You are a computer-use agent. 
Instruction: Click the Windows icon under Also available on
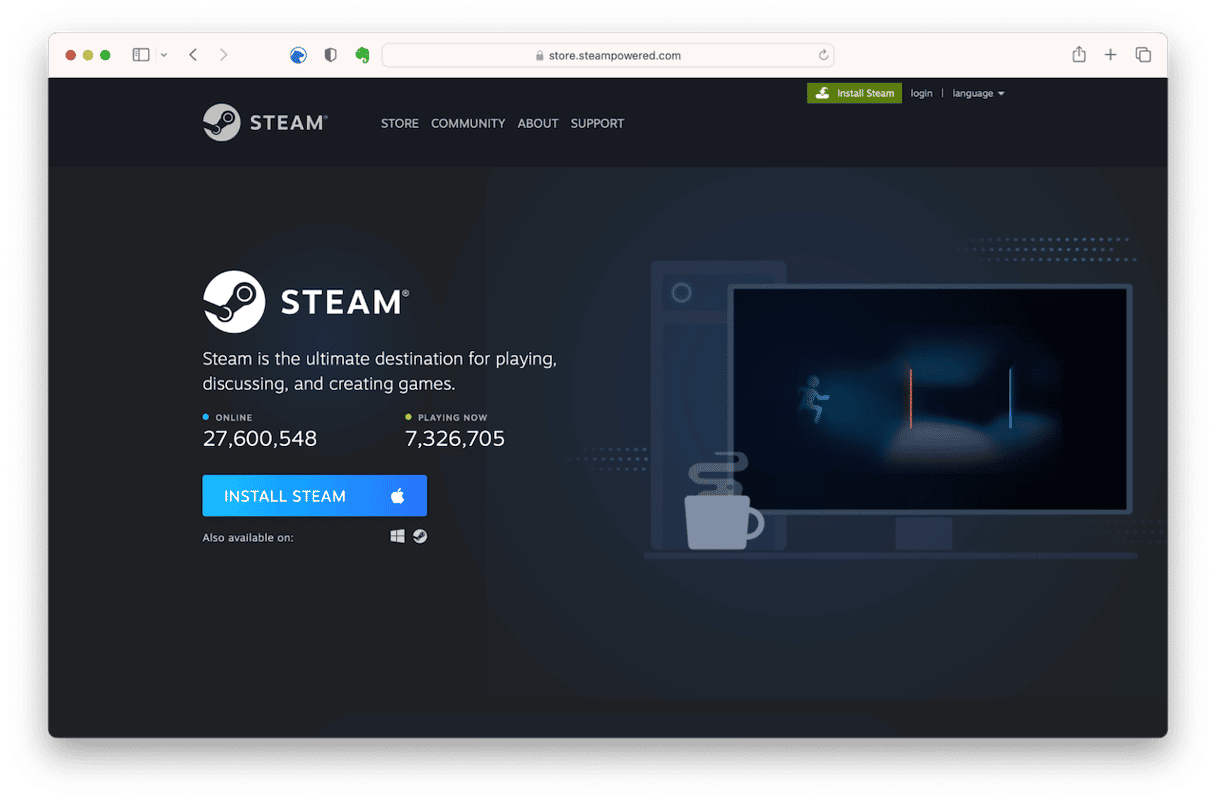coord(397,537)
